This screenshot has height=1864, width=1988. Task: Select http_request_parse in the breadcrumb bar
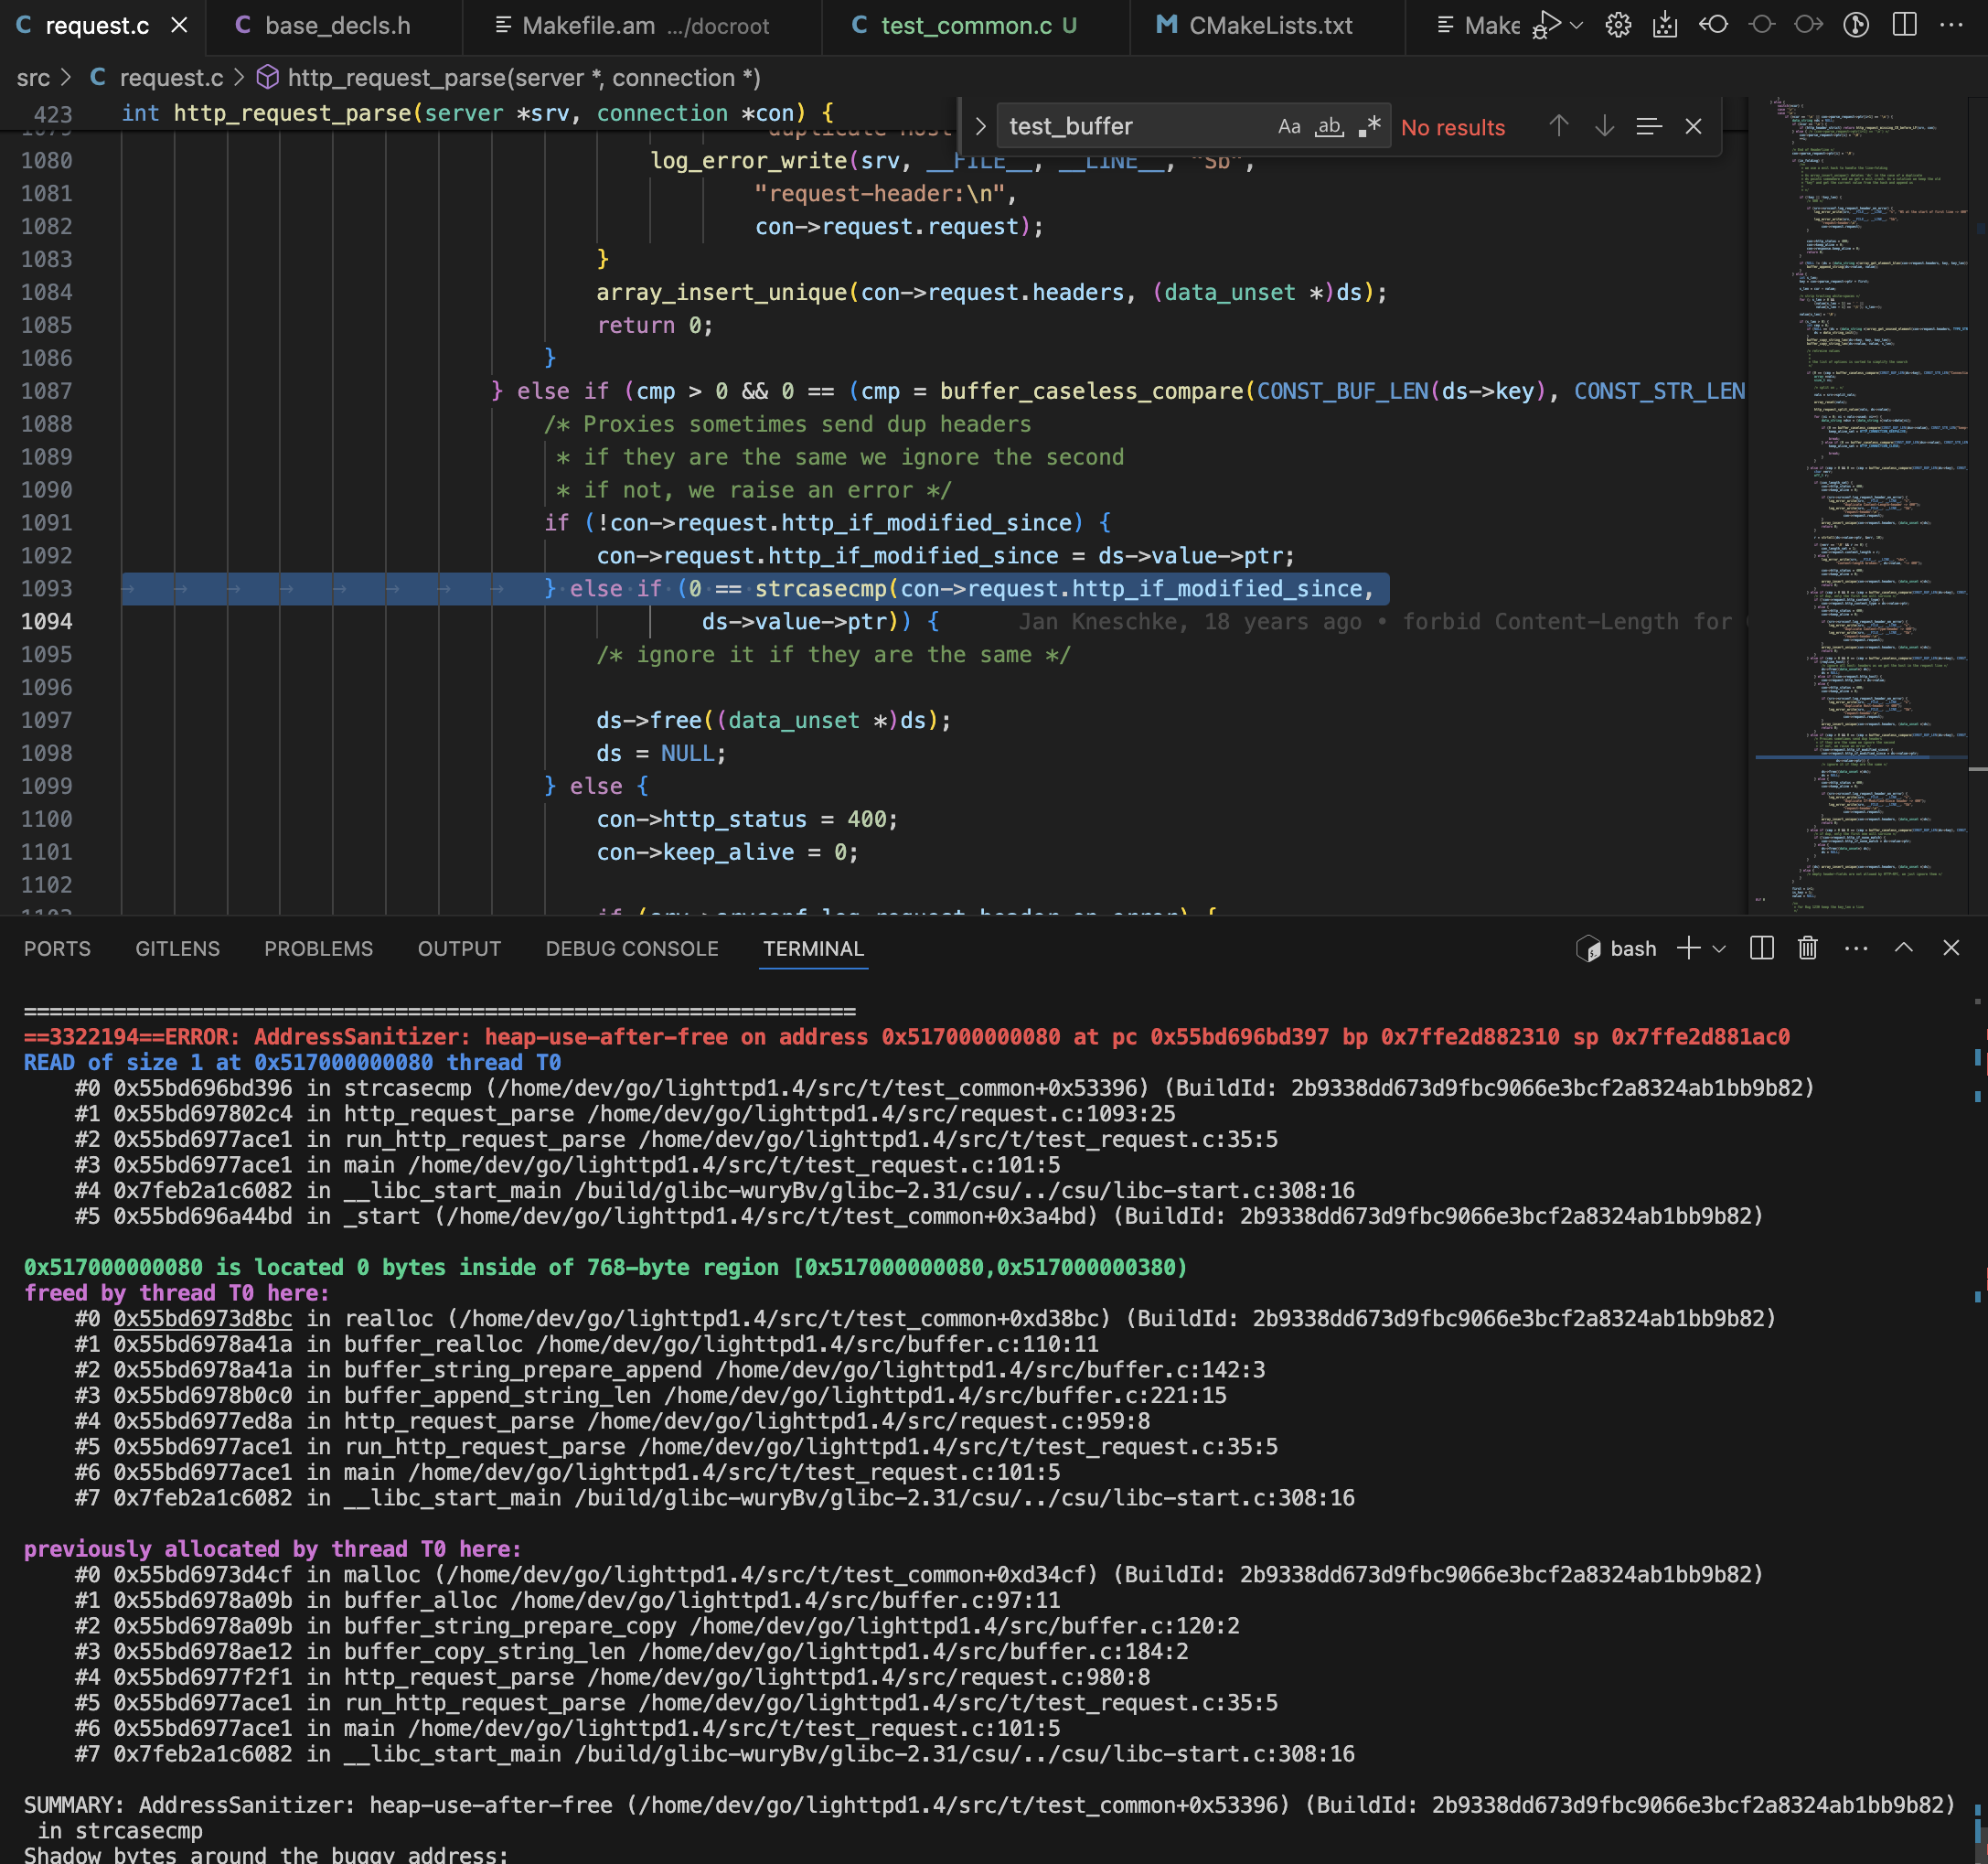pos(522,78)
